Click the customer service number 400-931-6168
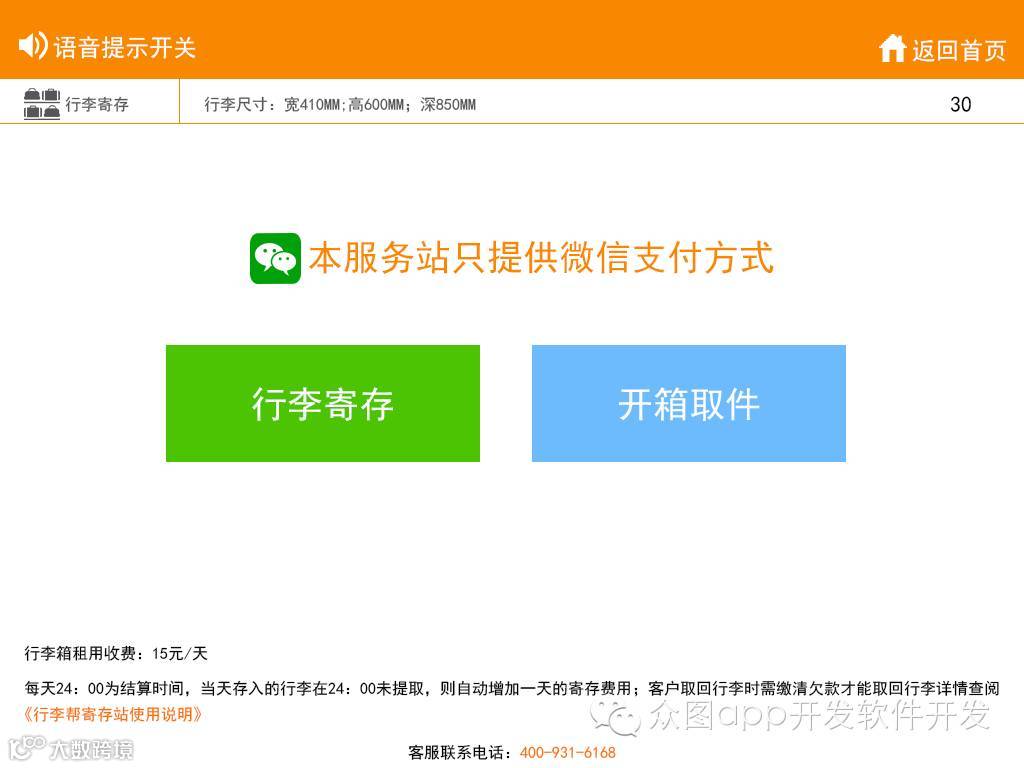This screenshot has width=1024, height=768. point(568,752)
